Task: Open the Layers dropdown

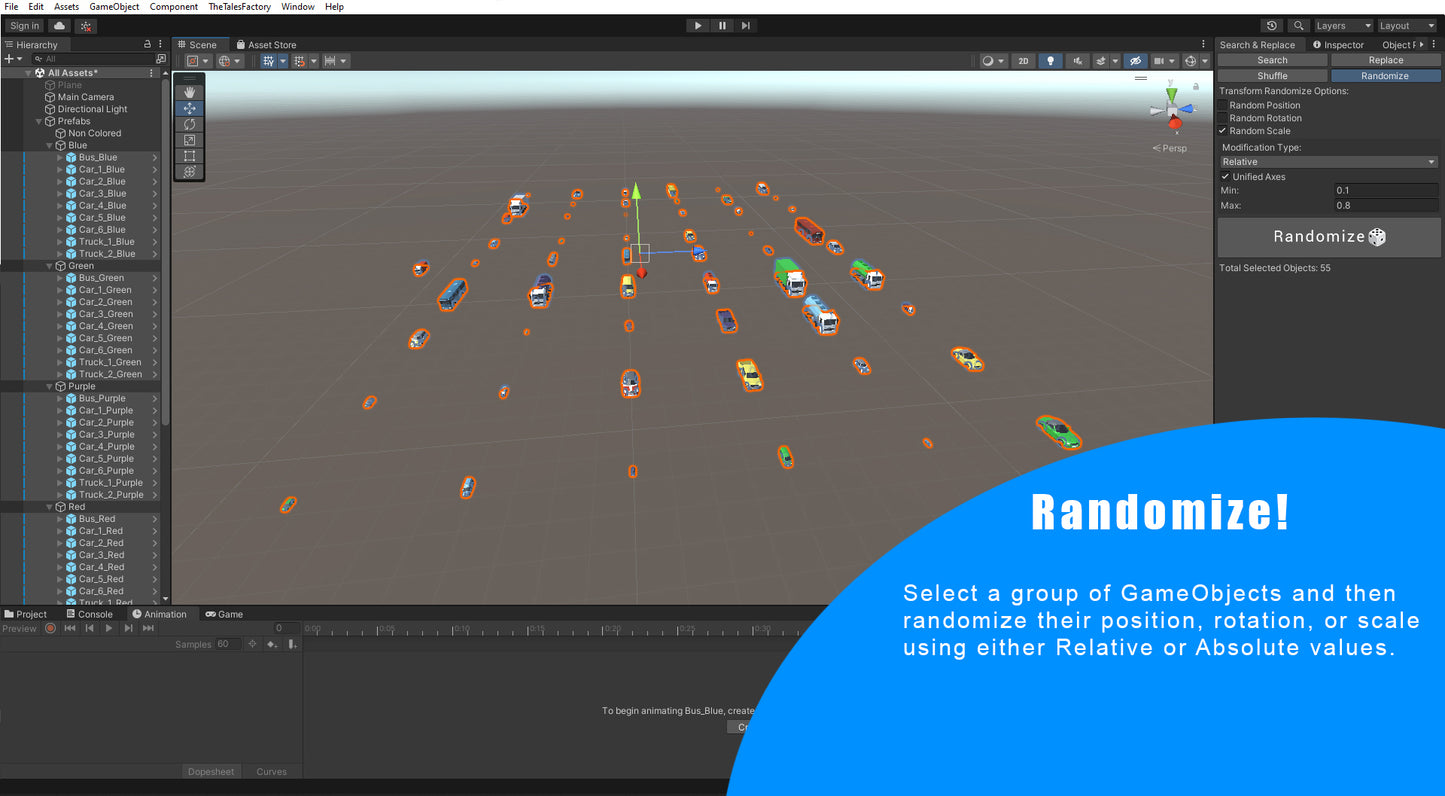Action: [x=1342, y=26]
